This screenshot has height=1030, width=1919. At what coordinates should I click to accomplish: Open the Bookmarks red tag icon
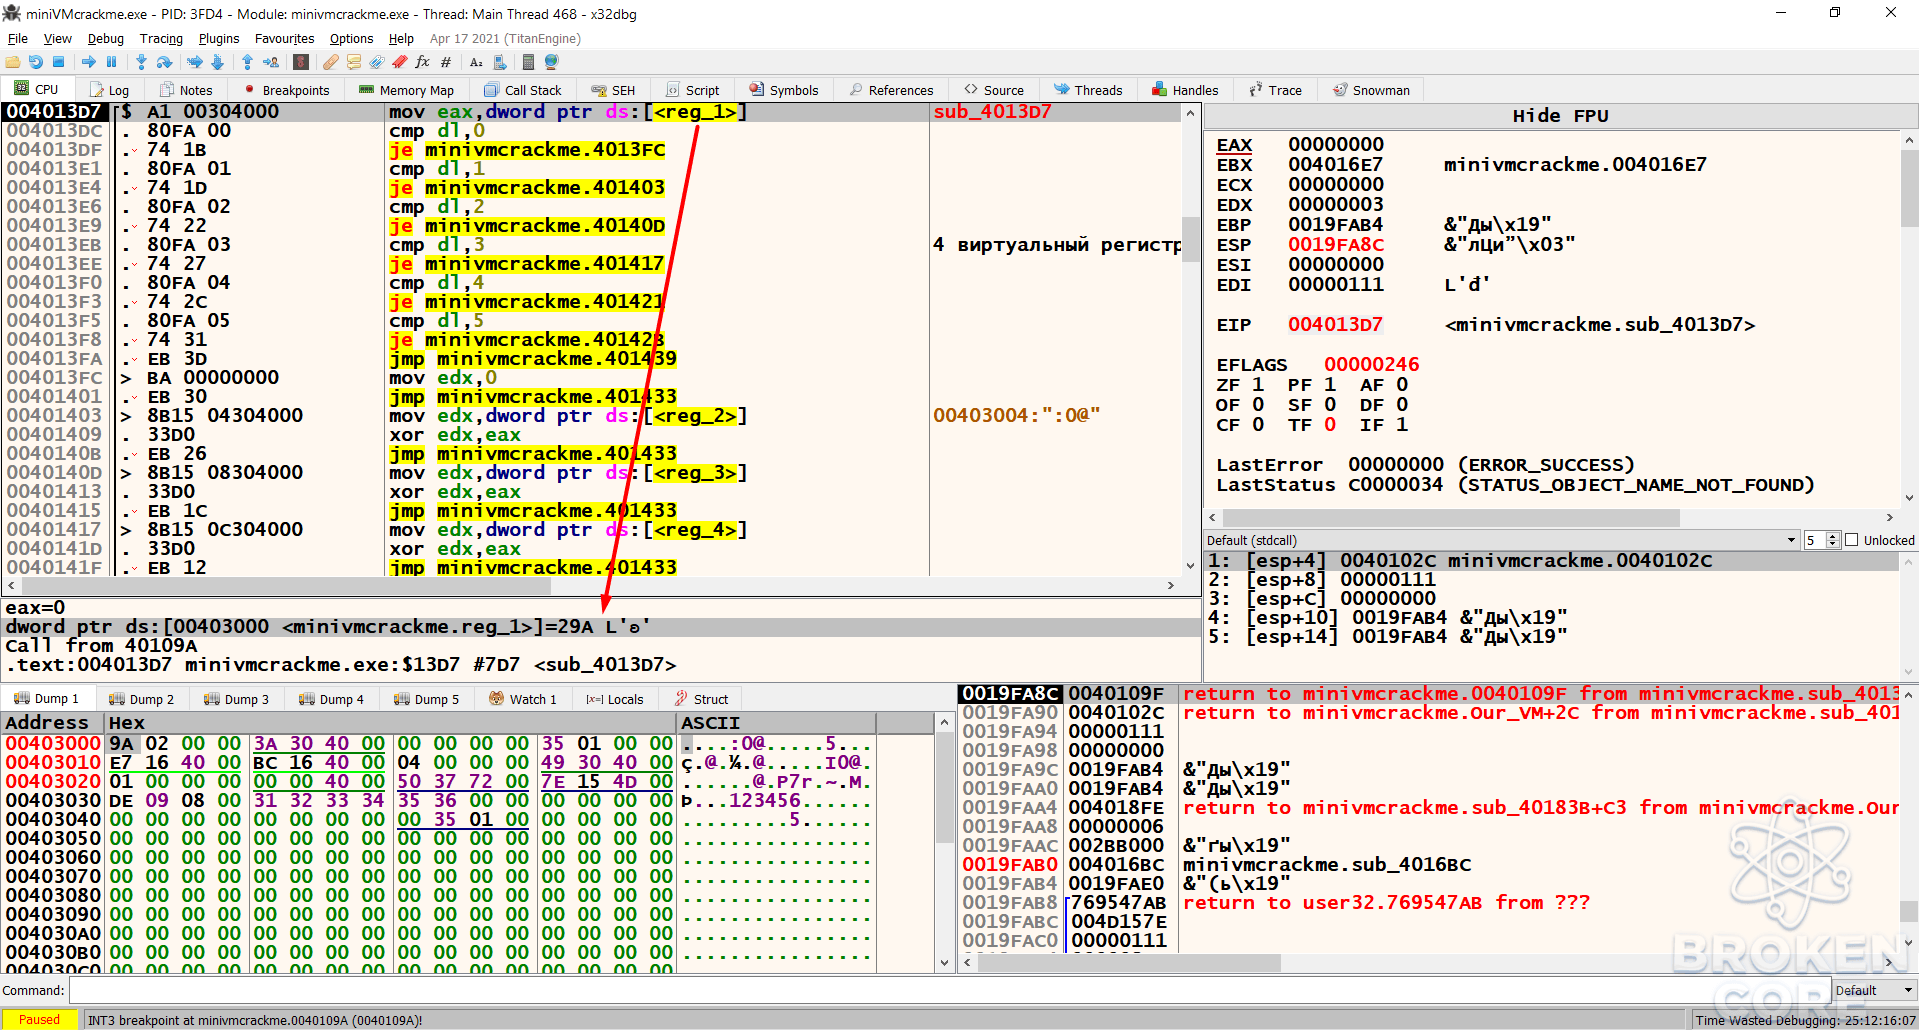click(399, 62)
